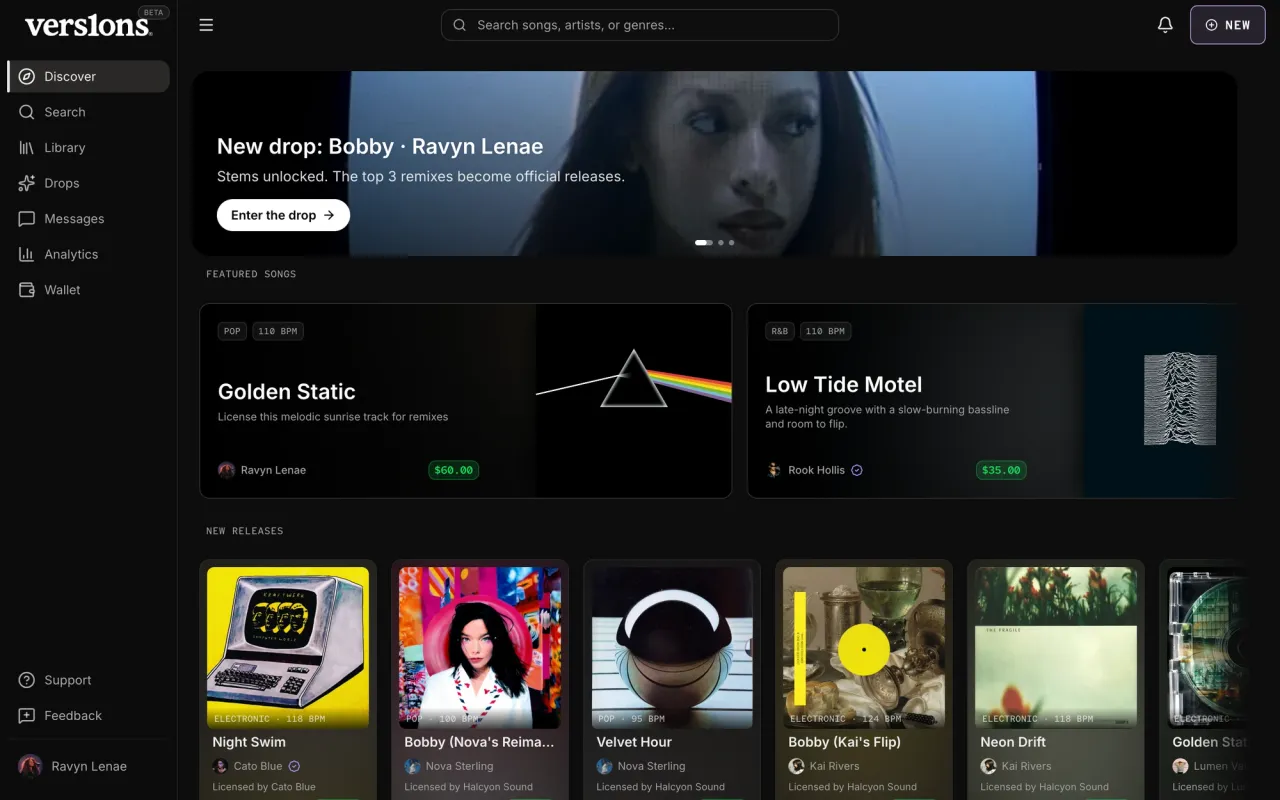Viewport: 1280px width, 800px height.
Task: Click the Support question mark icon
Action: [x=27, y=680]
